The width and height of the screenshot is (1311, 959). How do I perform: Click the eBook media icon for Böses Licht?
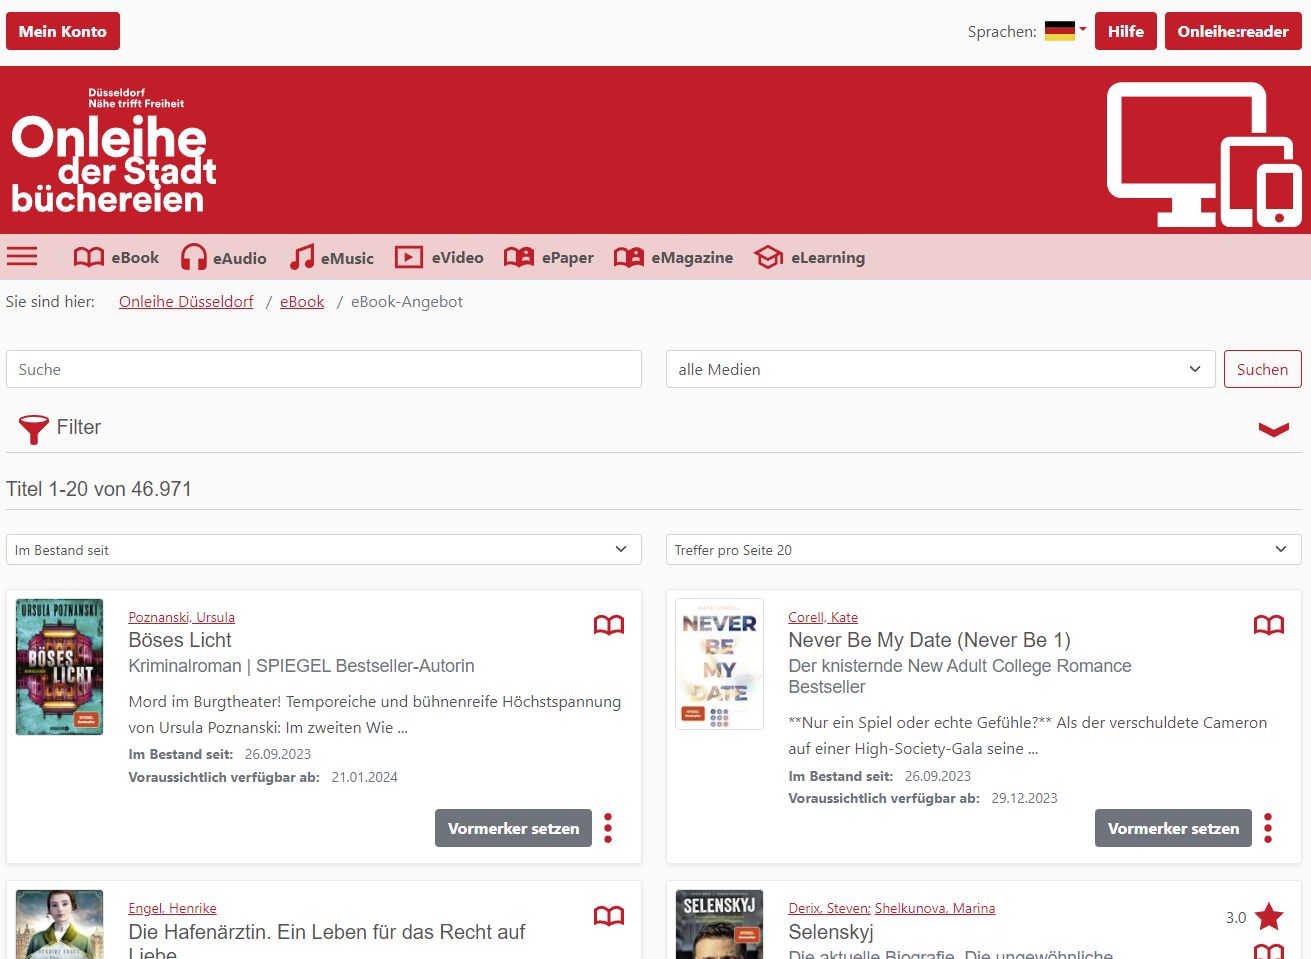[609, 625]
